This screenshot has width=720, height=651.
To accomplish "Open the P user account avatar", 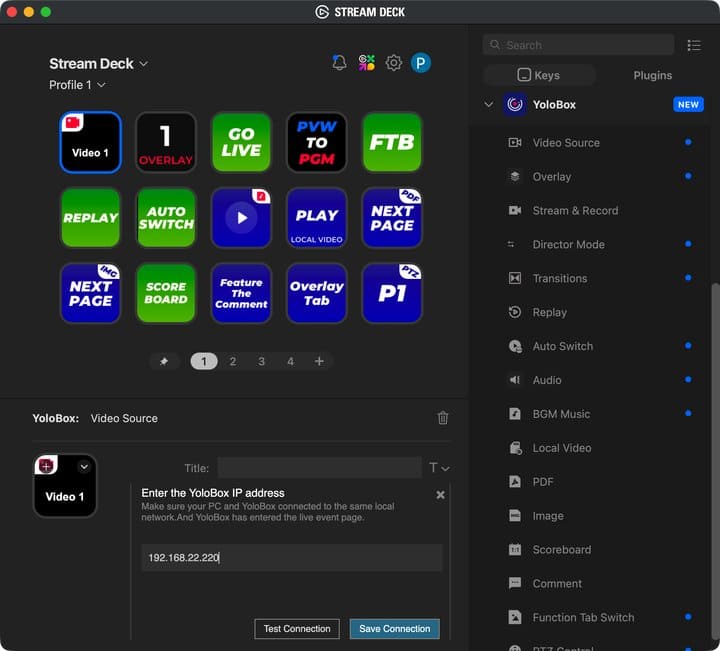I will (421, 62).
